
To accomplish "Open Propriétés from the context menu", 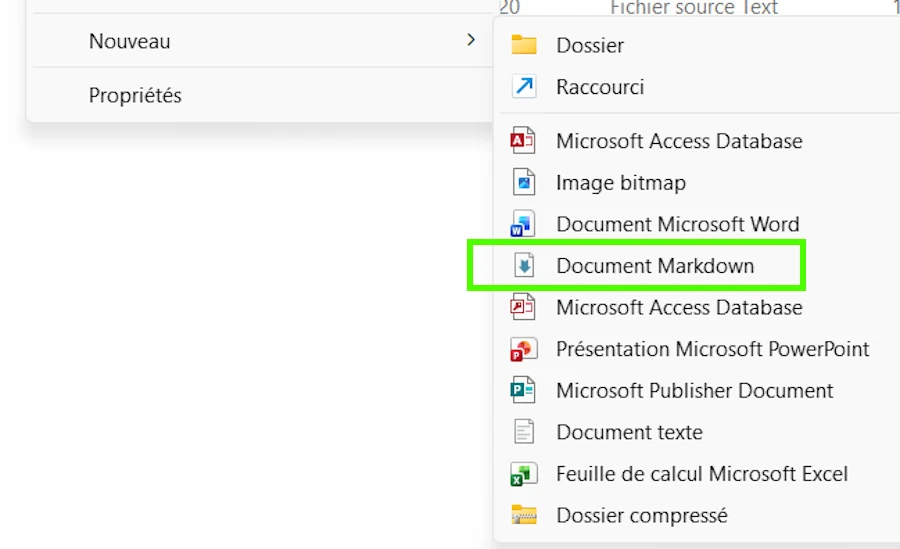I will [135, 95].
